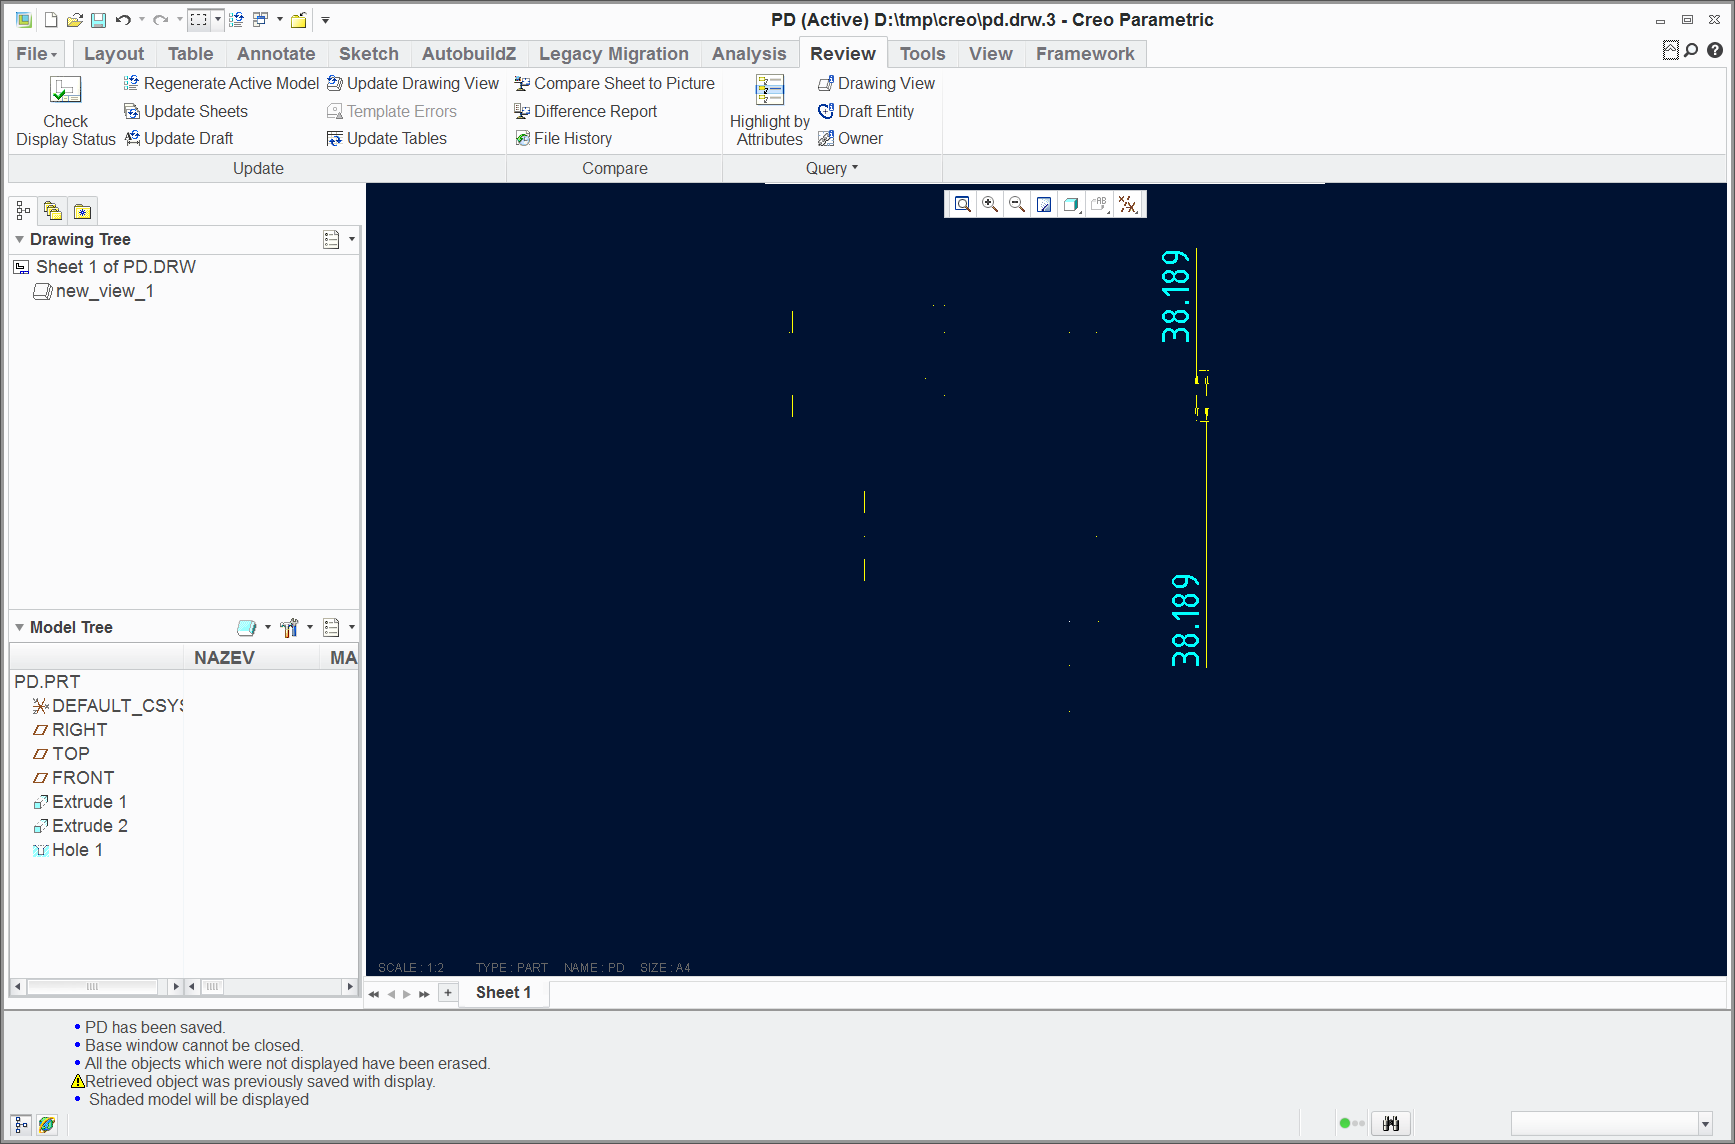Select the RIGHT datum plane
1735x1144 pixels.
pyautogui.click(x=70, y=730)
